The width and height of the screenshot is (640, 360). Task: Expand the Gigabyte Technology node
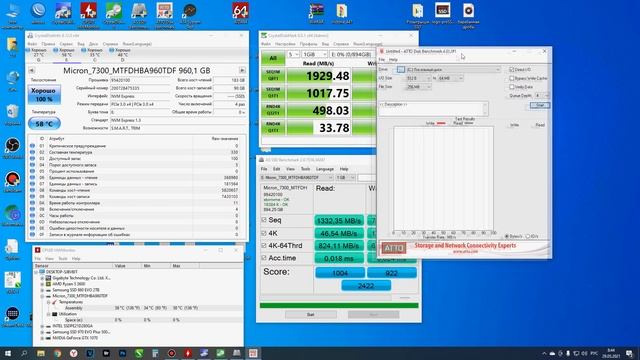point(42,278)
